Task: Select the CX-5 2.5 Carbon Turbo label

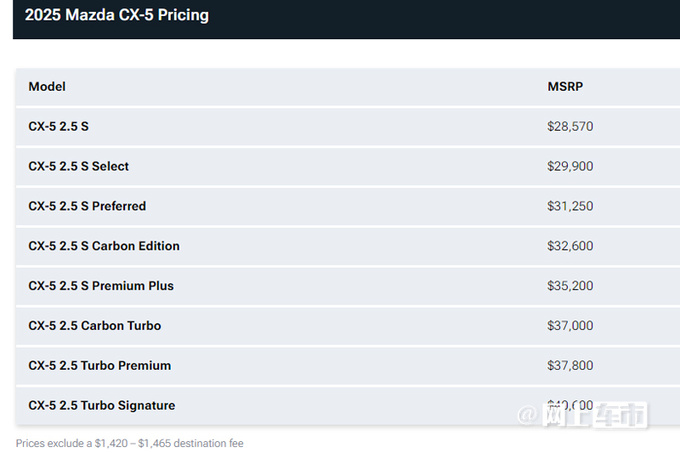Action: [95, 326]
